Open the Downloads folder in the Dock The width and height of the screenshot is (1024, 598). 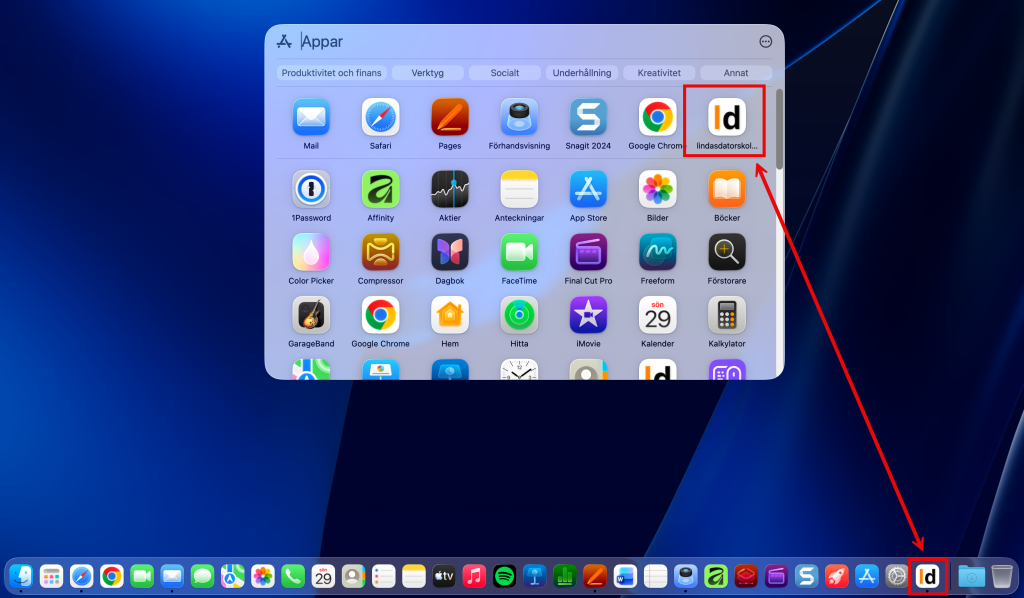[971, 576]
